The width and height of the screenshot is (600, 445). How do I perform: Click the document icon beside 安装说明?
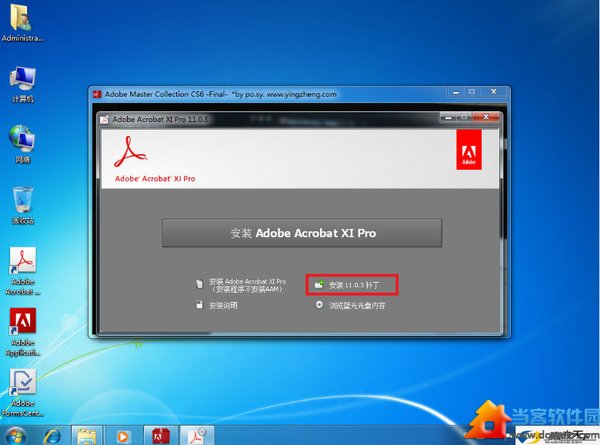tap(199, 305)
